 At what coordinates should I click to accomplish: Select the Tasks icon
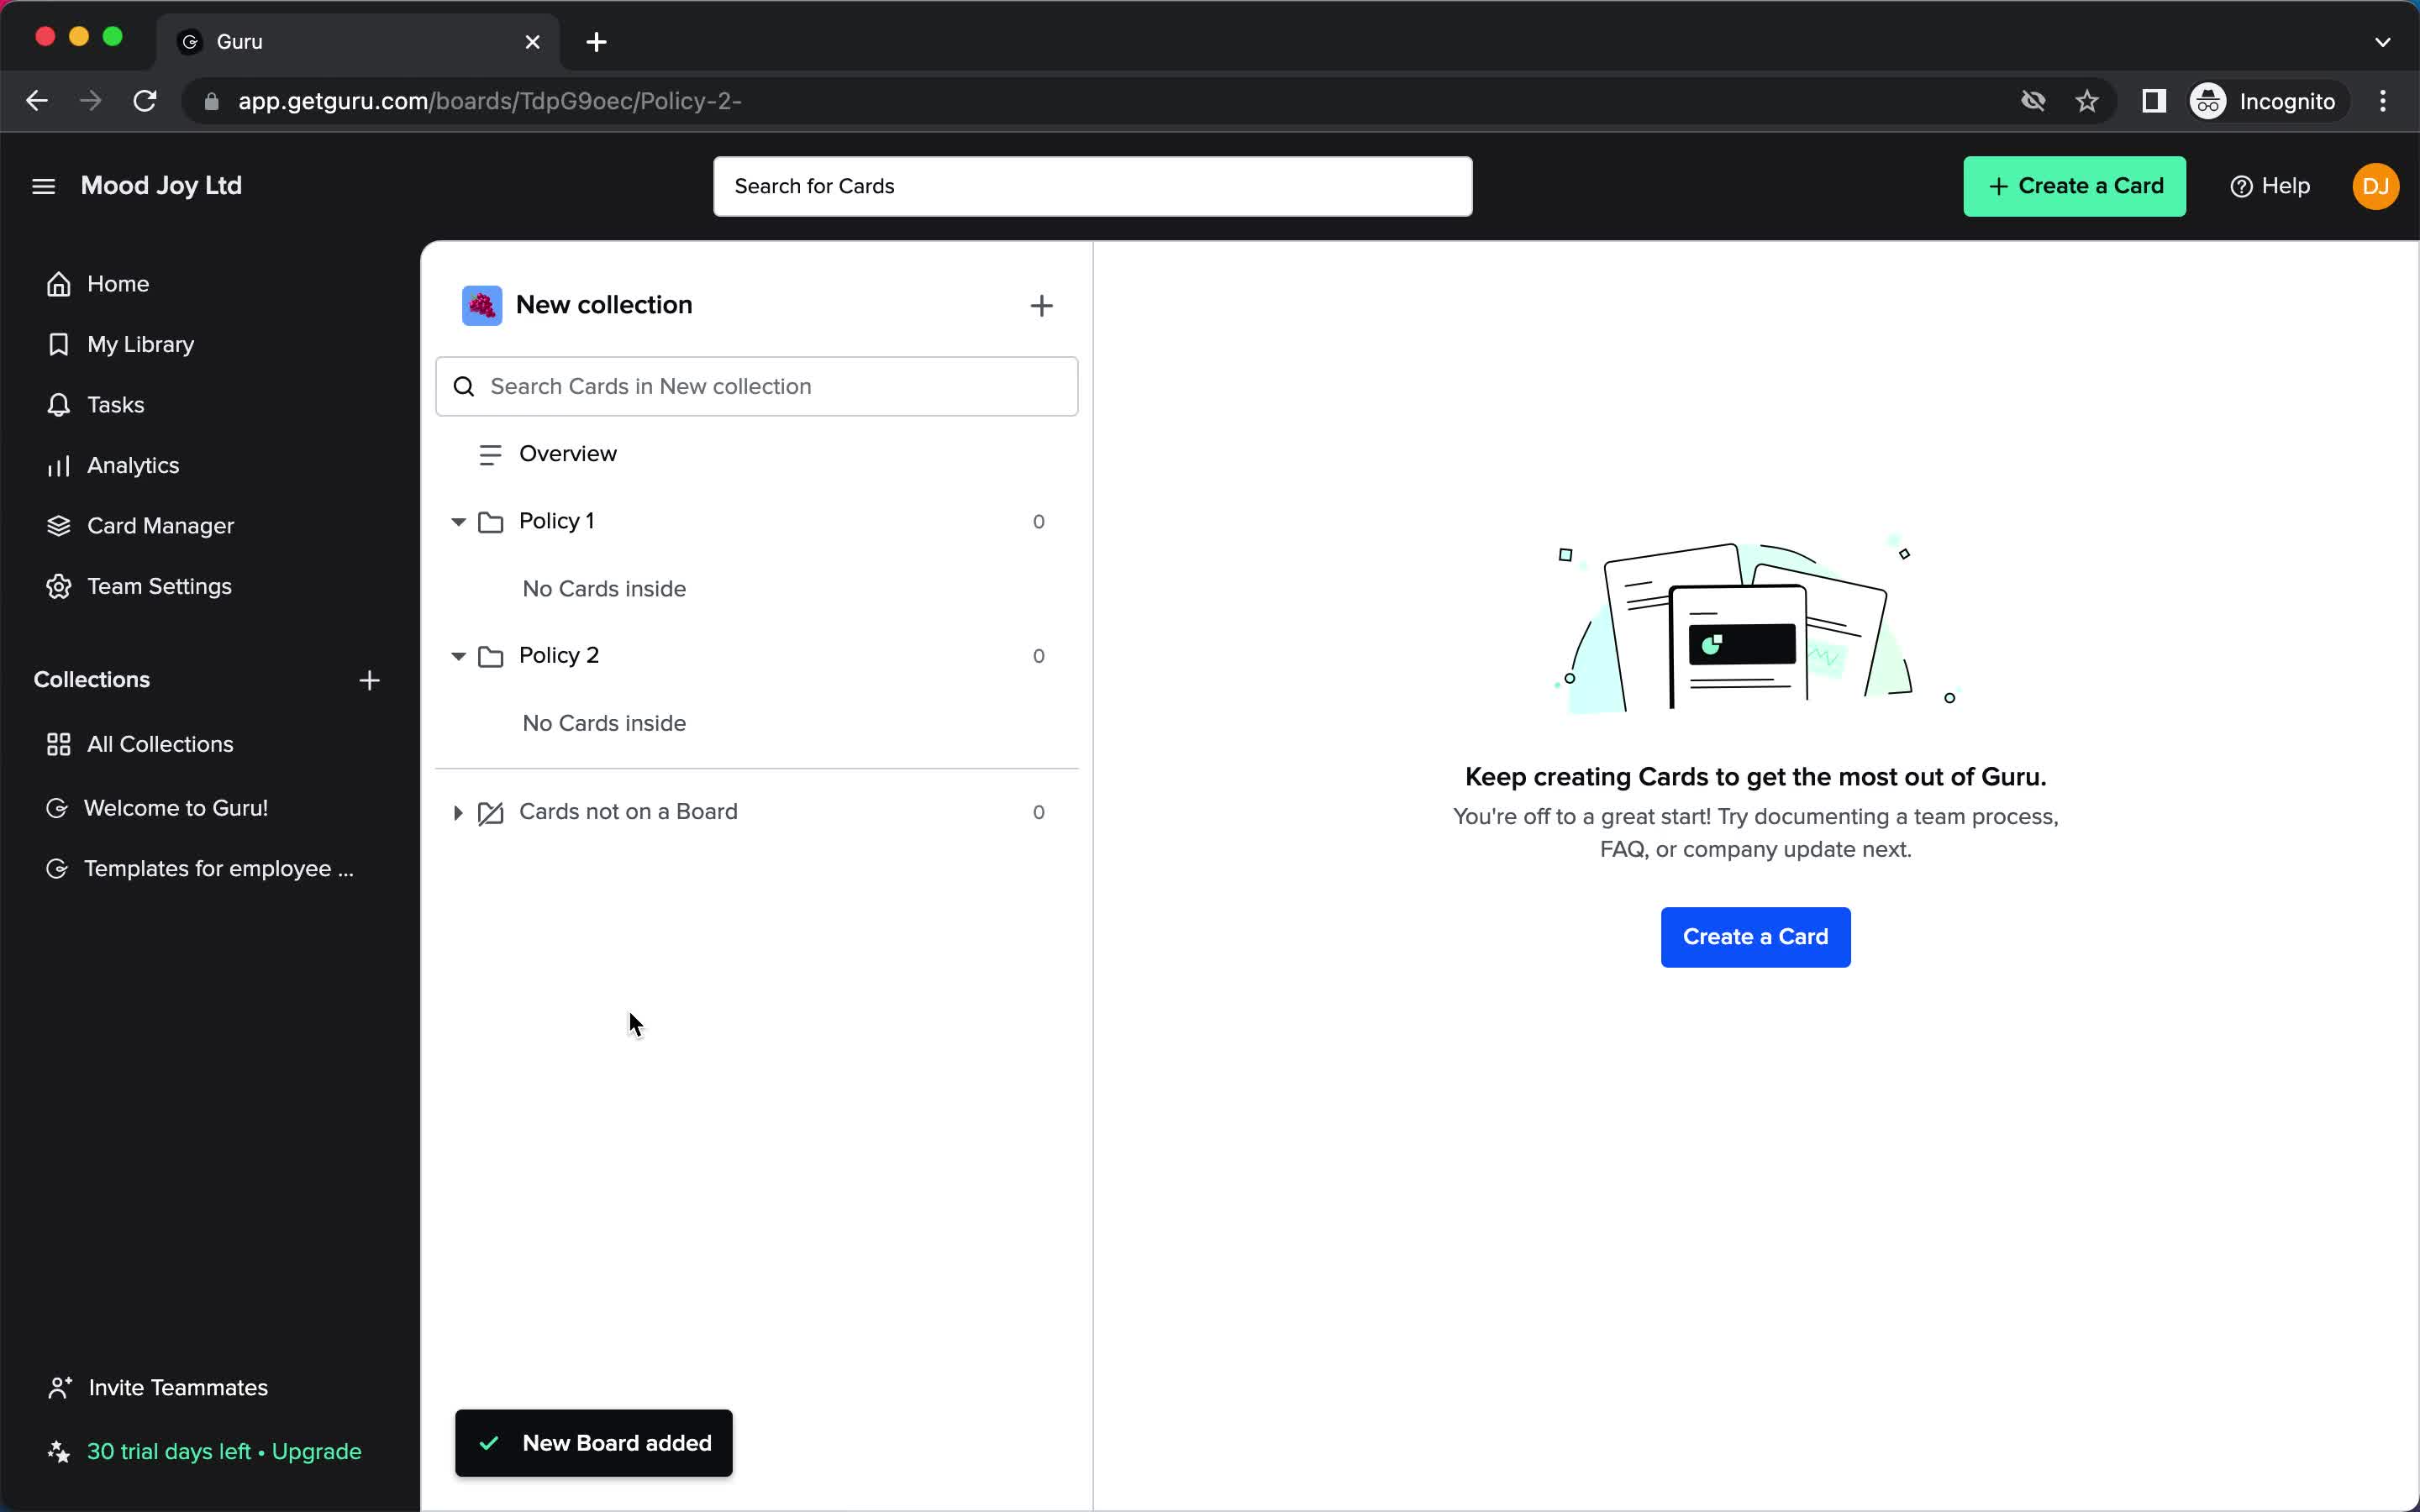tap(57, 404)
